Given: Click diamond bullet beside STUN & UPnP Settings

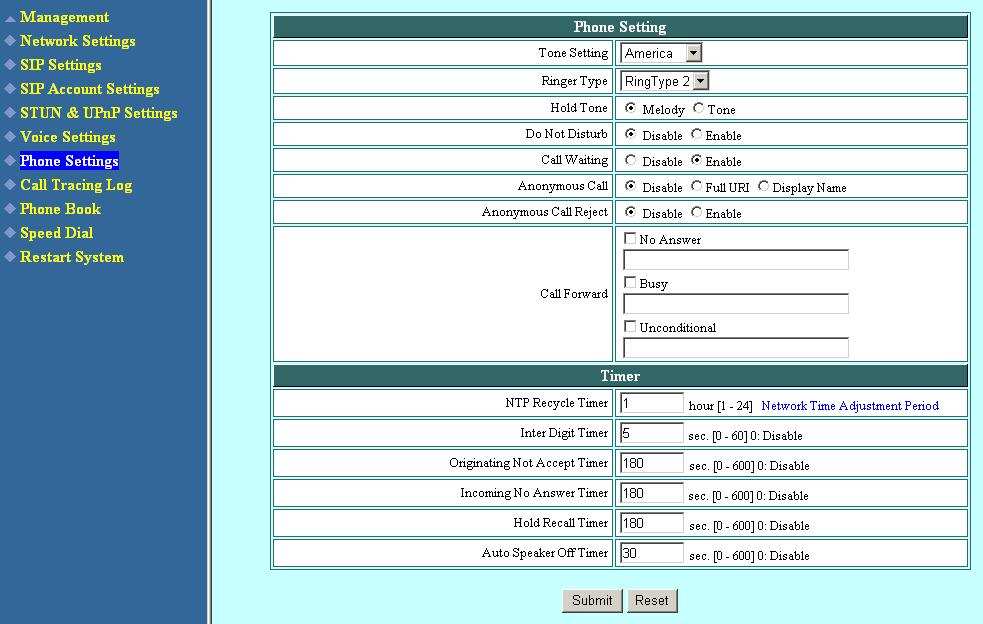Looking at the screenshot, I should [x=10, y=112].
